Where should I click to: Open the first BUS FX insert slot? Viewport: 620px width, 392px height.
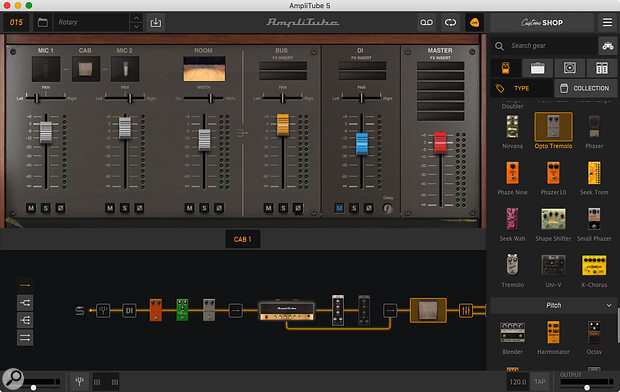tap(283, 66)
